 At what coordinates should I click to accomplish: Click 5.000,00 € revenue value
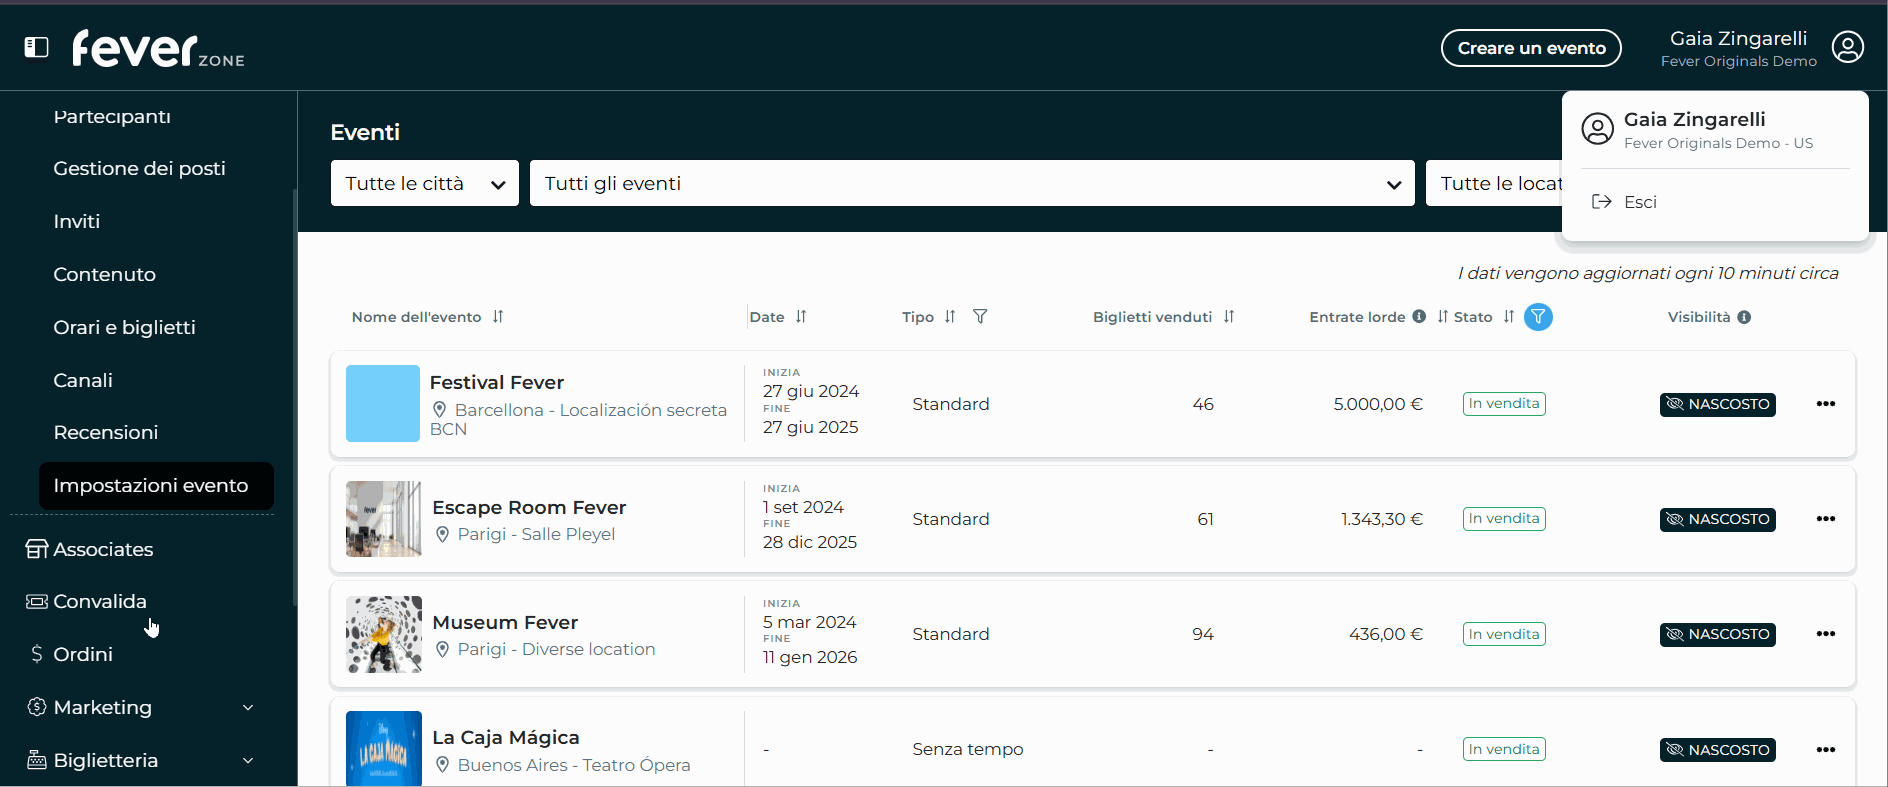pos(1377,404)
